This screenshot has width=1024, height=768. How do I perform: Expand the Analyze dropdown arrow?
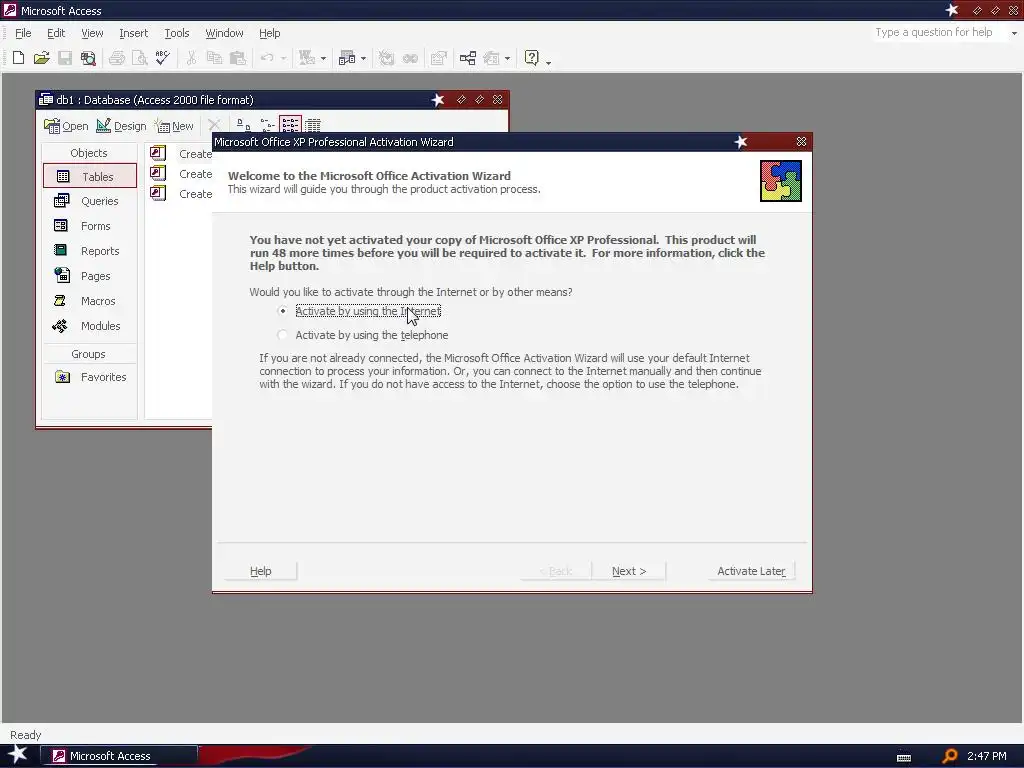pyautogui.click(x=363, y=58)
